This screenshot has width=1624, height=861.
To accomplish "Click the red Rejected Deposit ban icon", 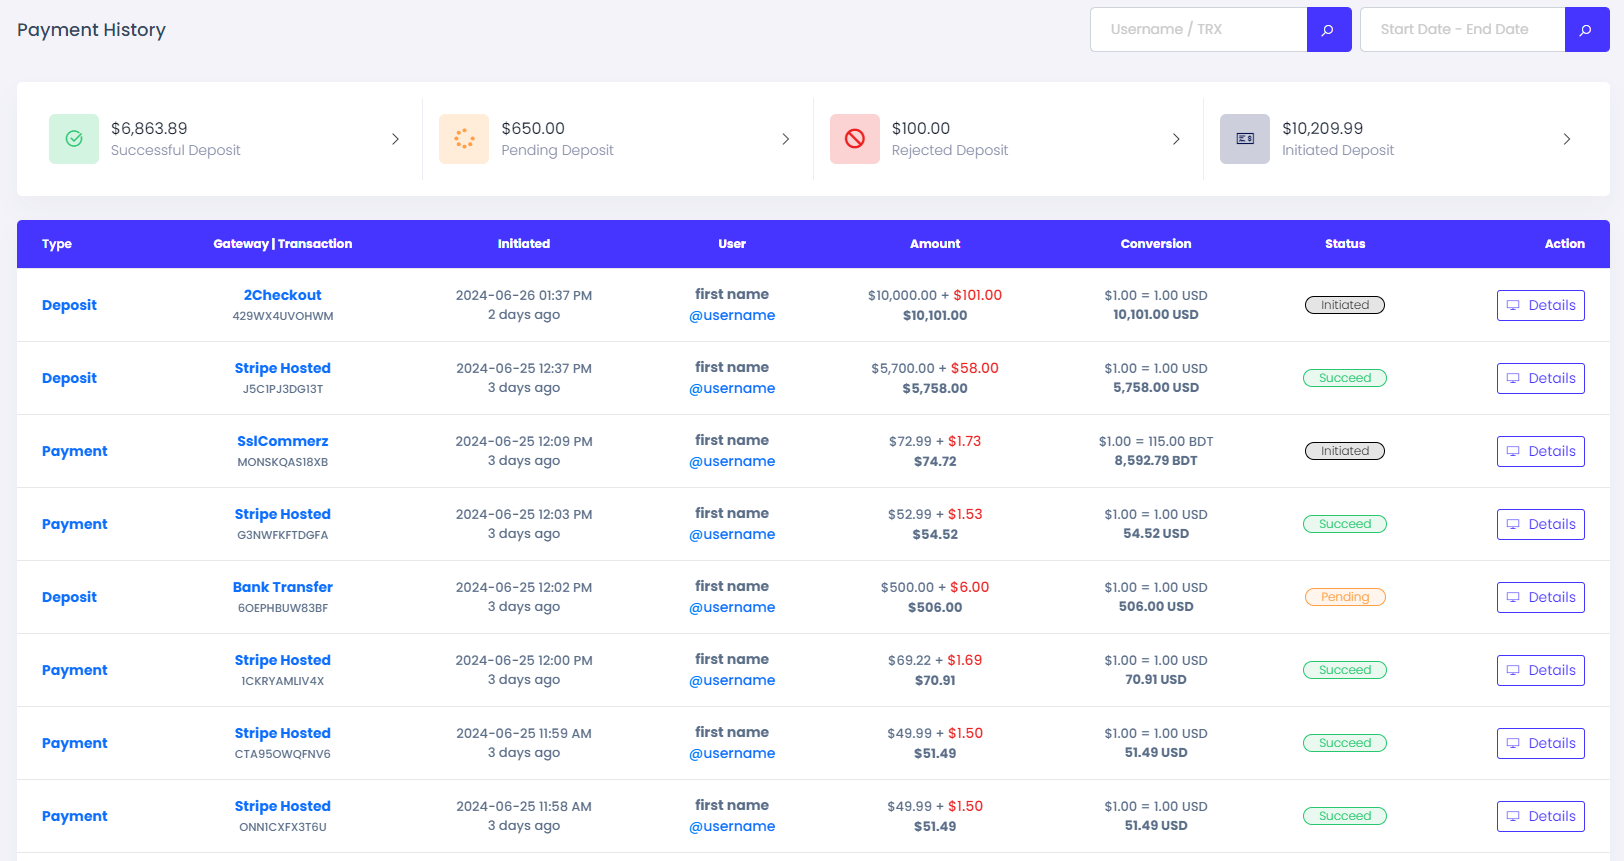I will coord(855,139).
